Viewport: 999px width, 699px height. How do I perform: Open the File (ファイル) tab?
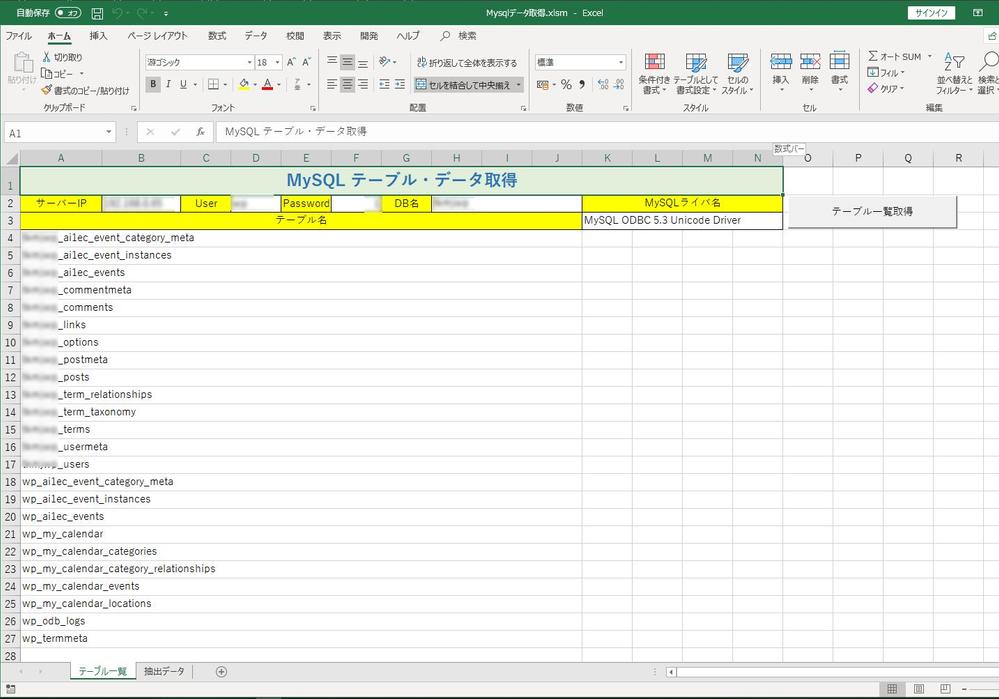click(x=18, y=36)
